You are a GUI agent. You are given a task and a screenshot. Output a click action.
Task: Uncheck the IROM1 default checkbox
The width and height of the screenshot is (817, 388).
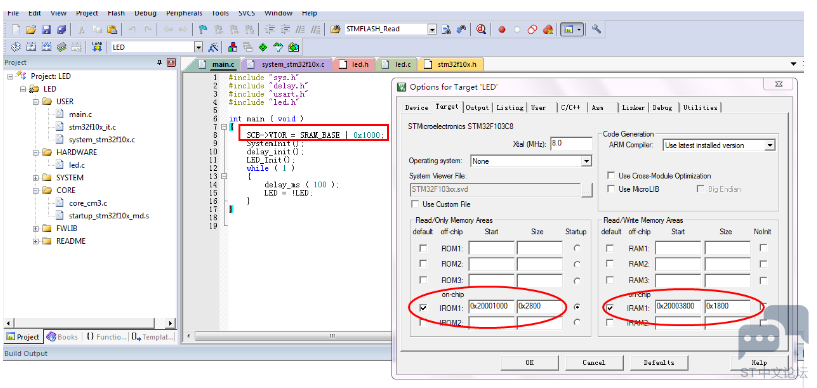(x=424, y=308)
